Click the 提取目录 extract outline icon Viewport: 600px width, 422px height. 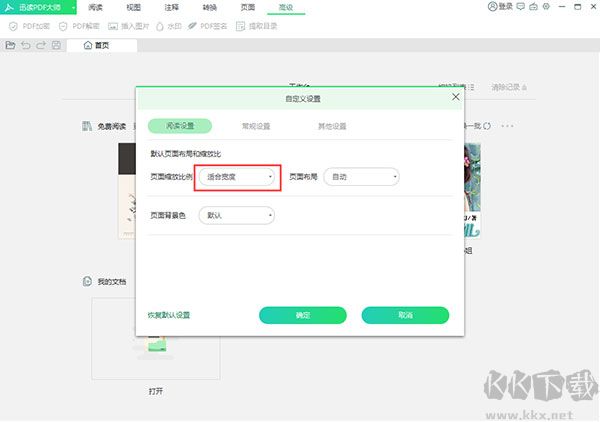point(242,26)
